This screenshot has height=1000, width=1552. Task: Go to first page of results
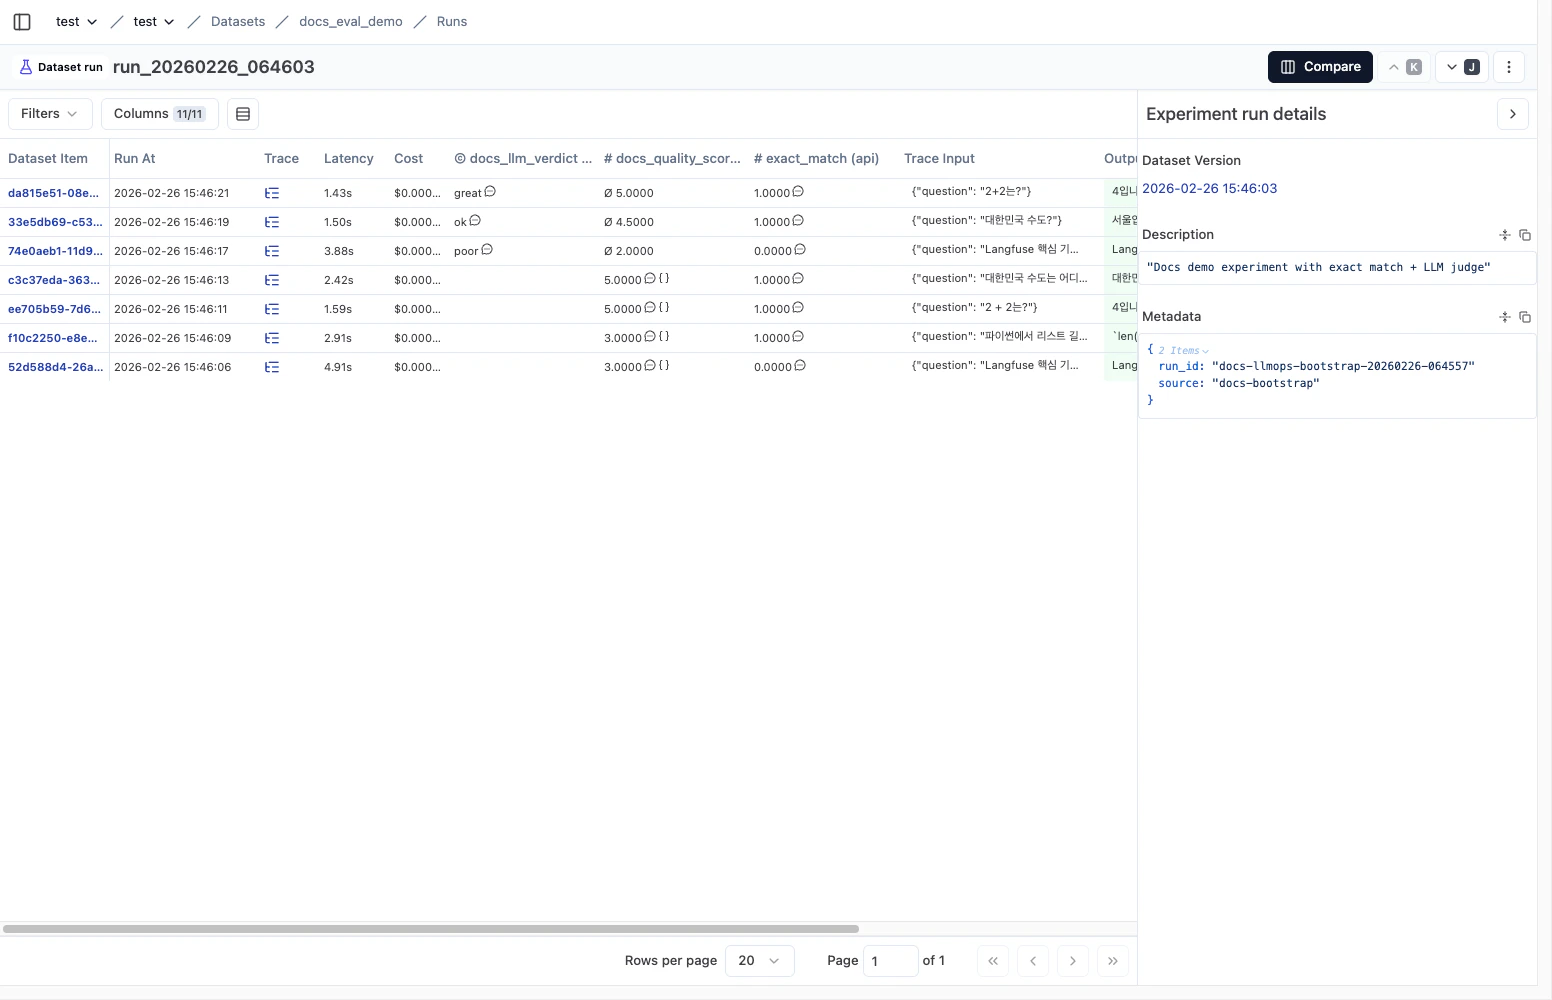coord(993,961)
